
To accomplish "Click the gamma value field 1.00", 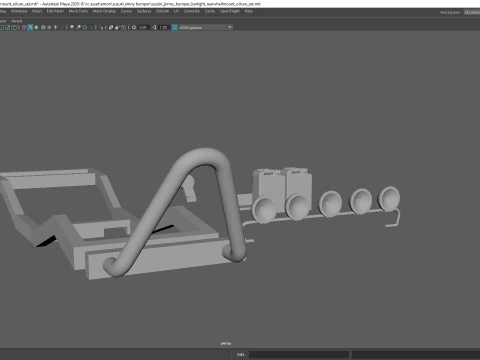I will (x=163, y=27).
